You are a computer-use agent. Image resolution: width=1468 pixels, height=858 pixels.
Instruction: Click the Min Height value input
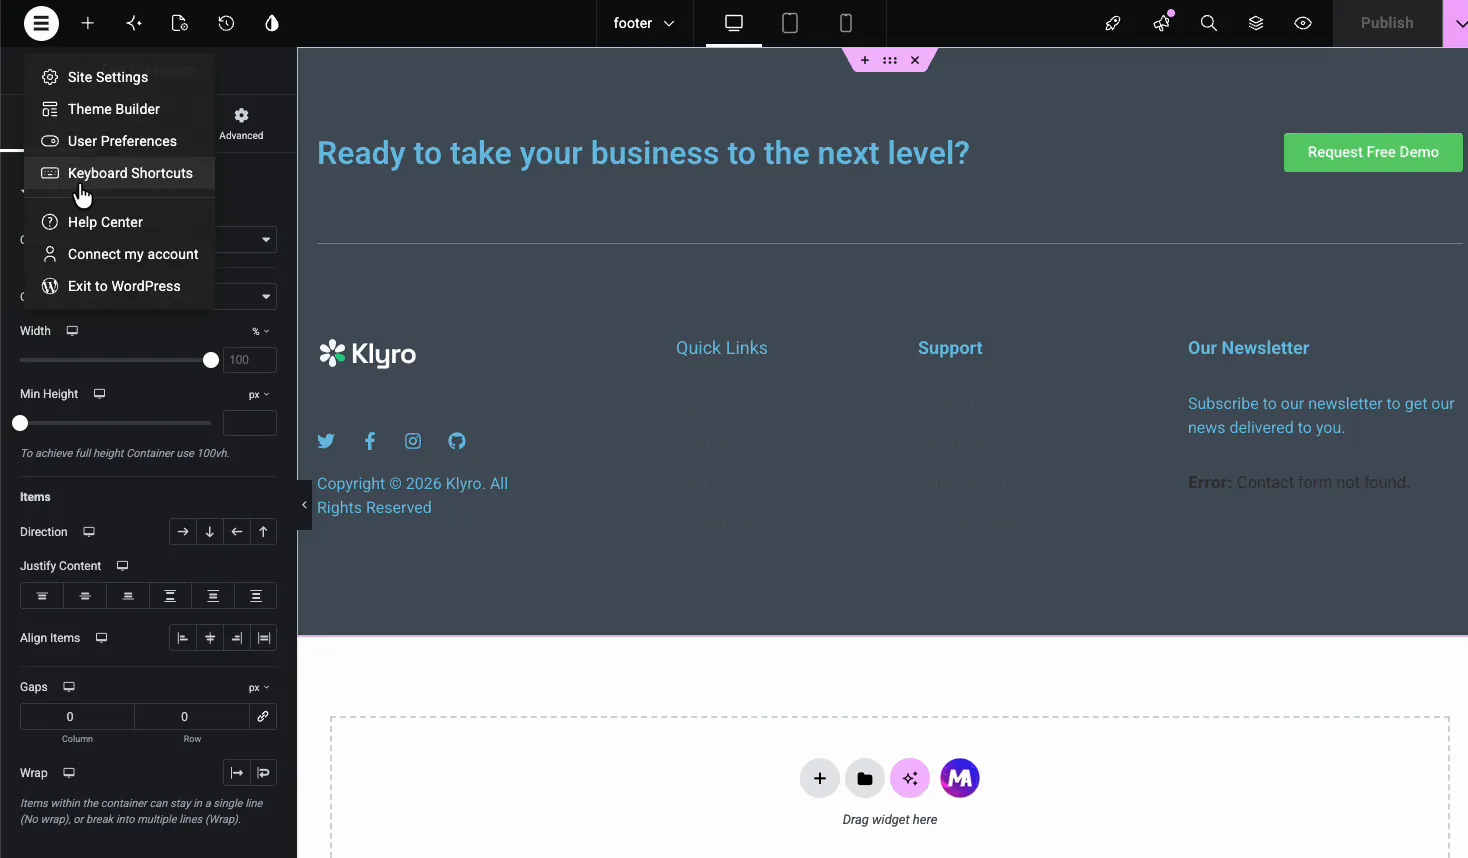click(x=250, y=423)
